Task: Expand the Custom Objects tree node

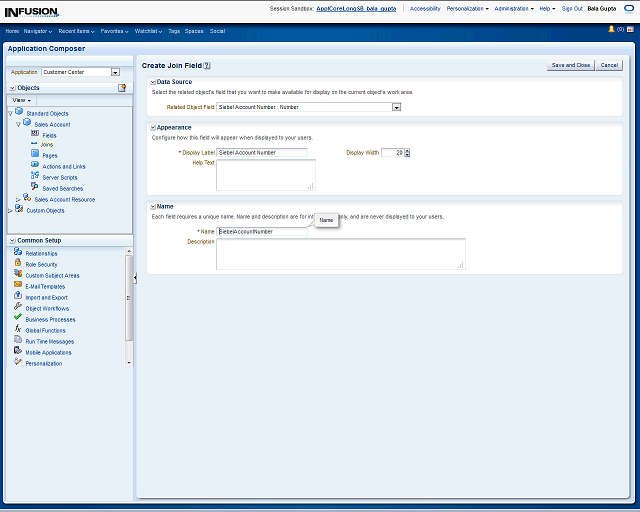Action: tap(10, 210)
